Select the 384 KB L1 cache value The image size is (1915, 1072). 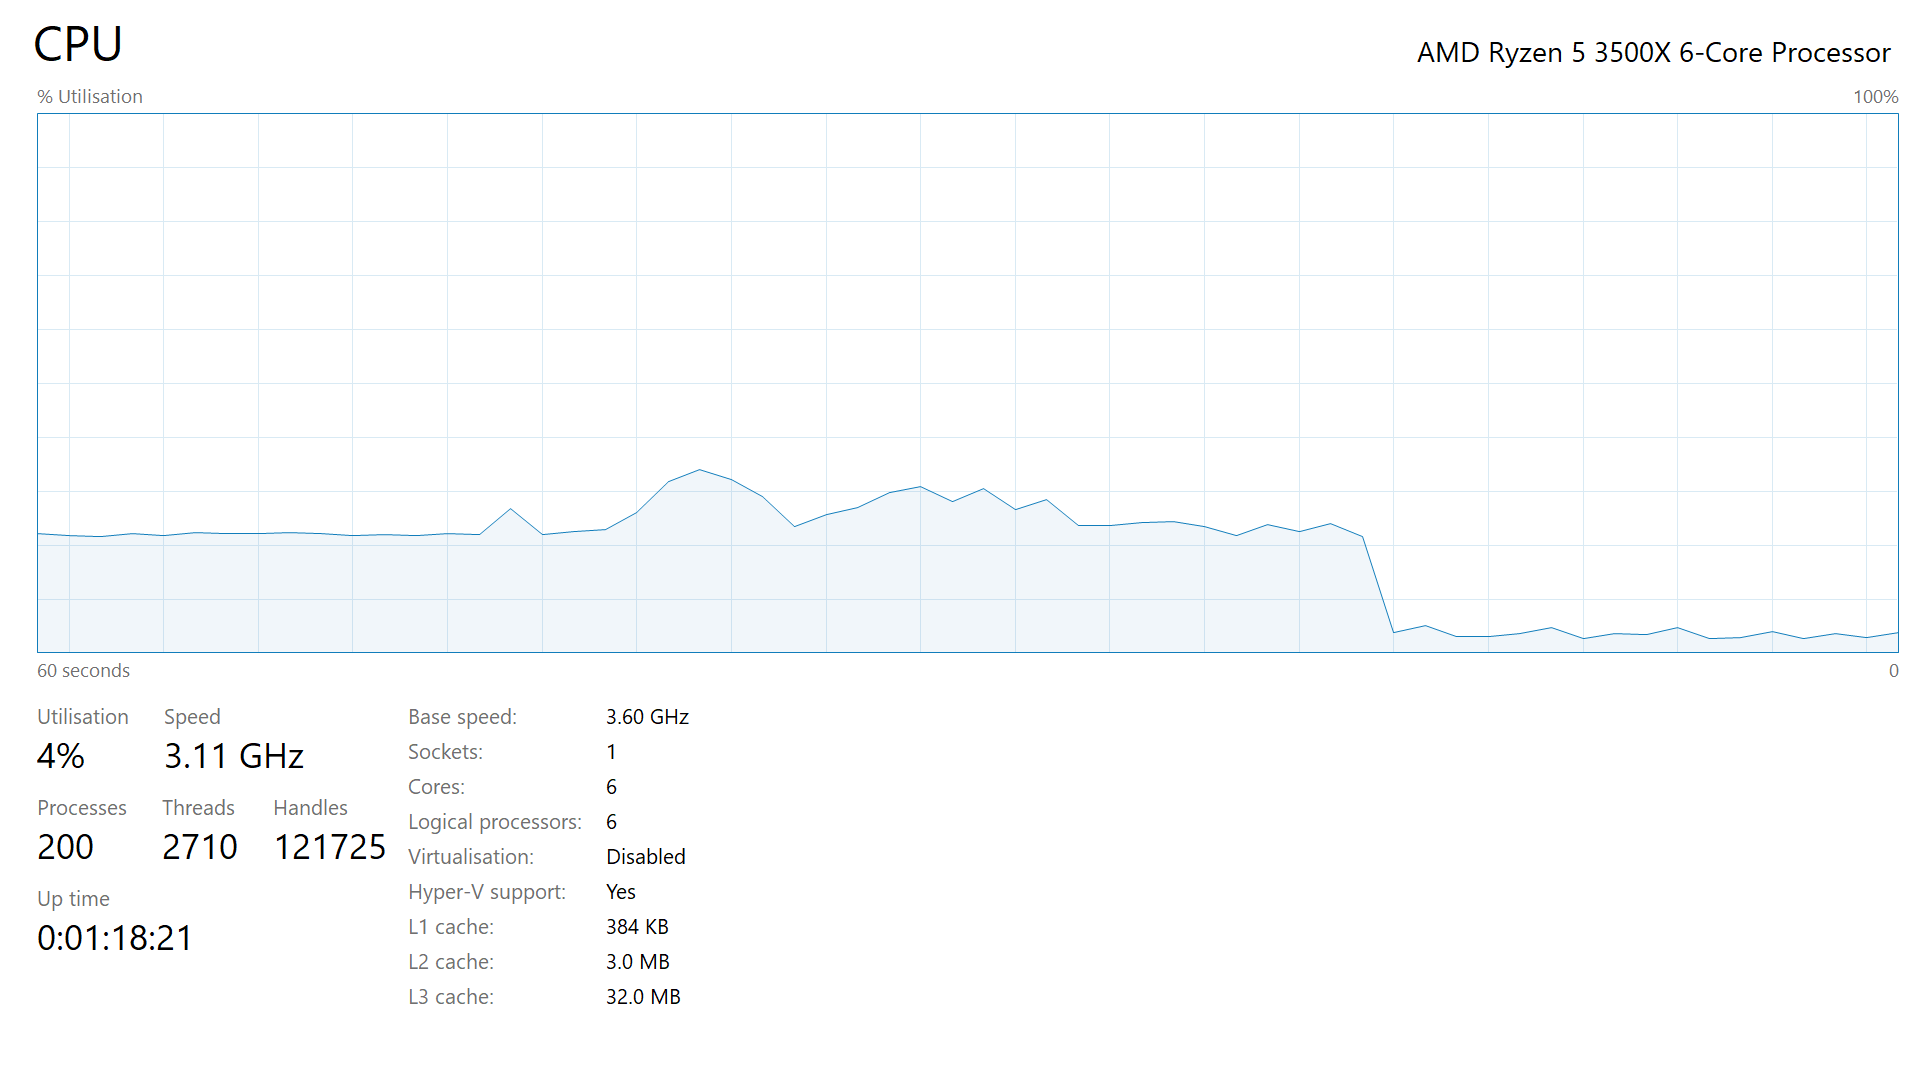point(637,927)
